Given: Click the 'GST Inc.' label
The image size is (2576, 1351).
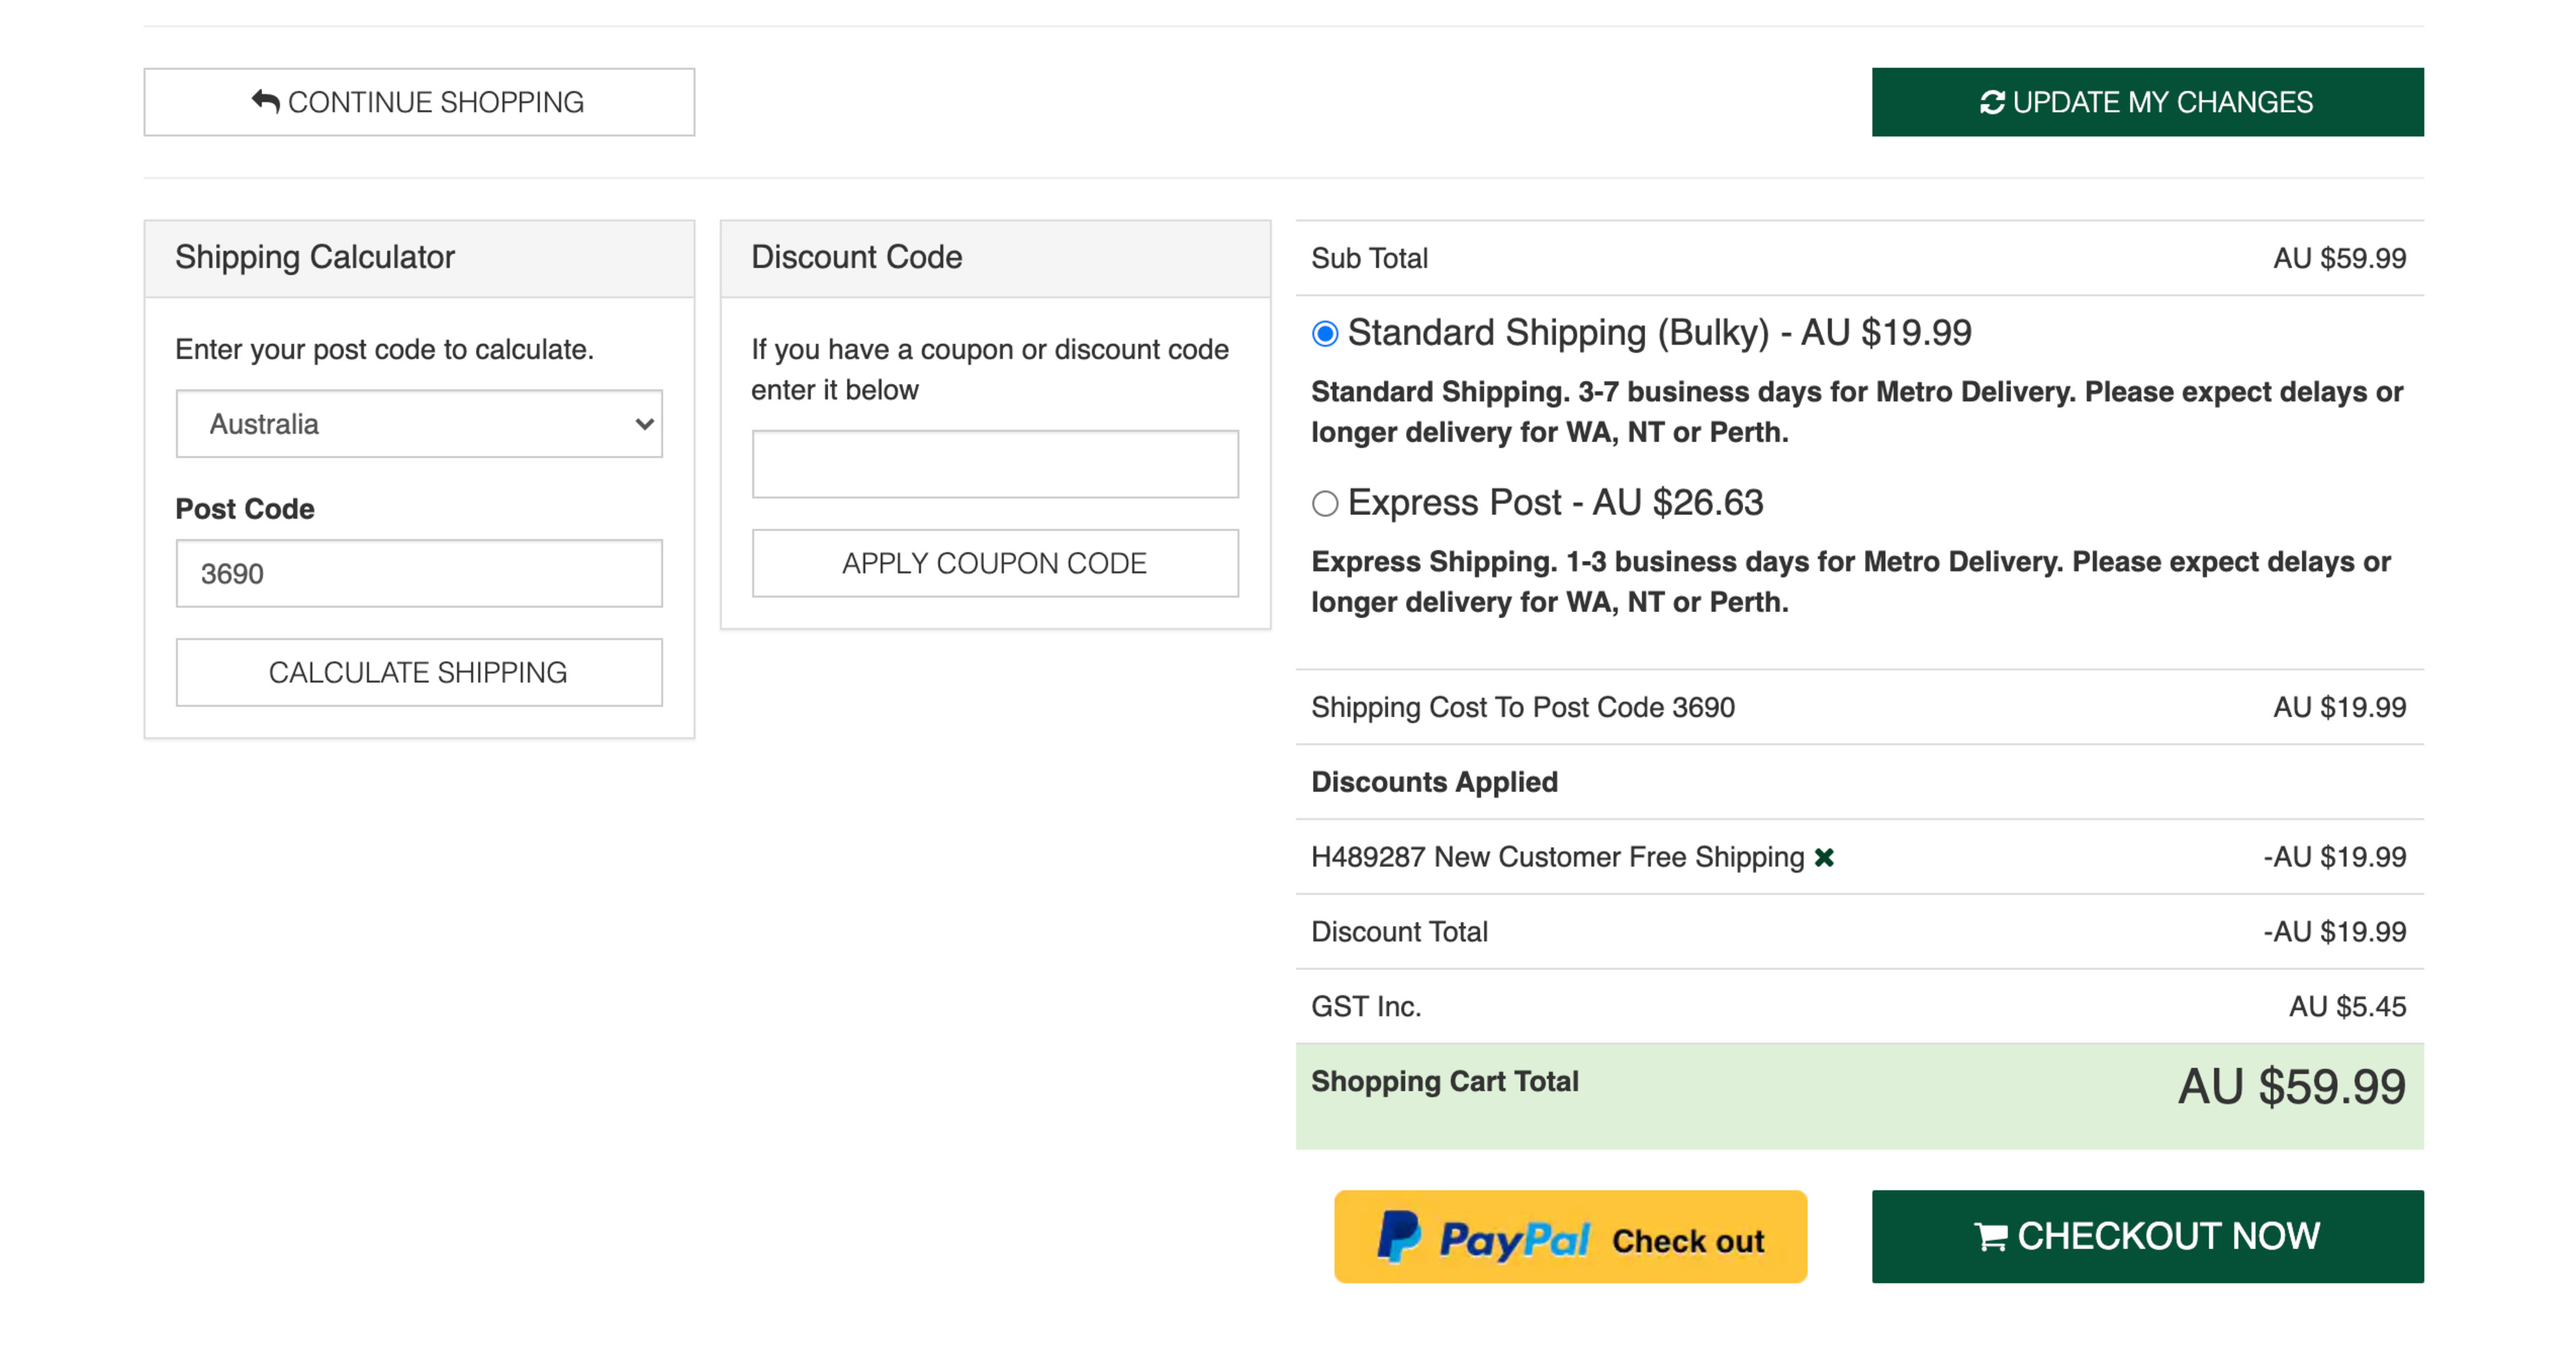Looking at the screenshot, I should pos(1366,1006).
